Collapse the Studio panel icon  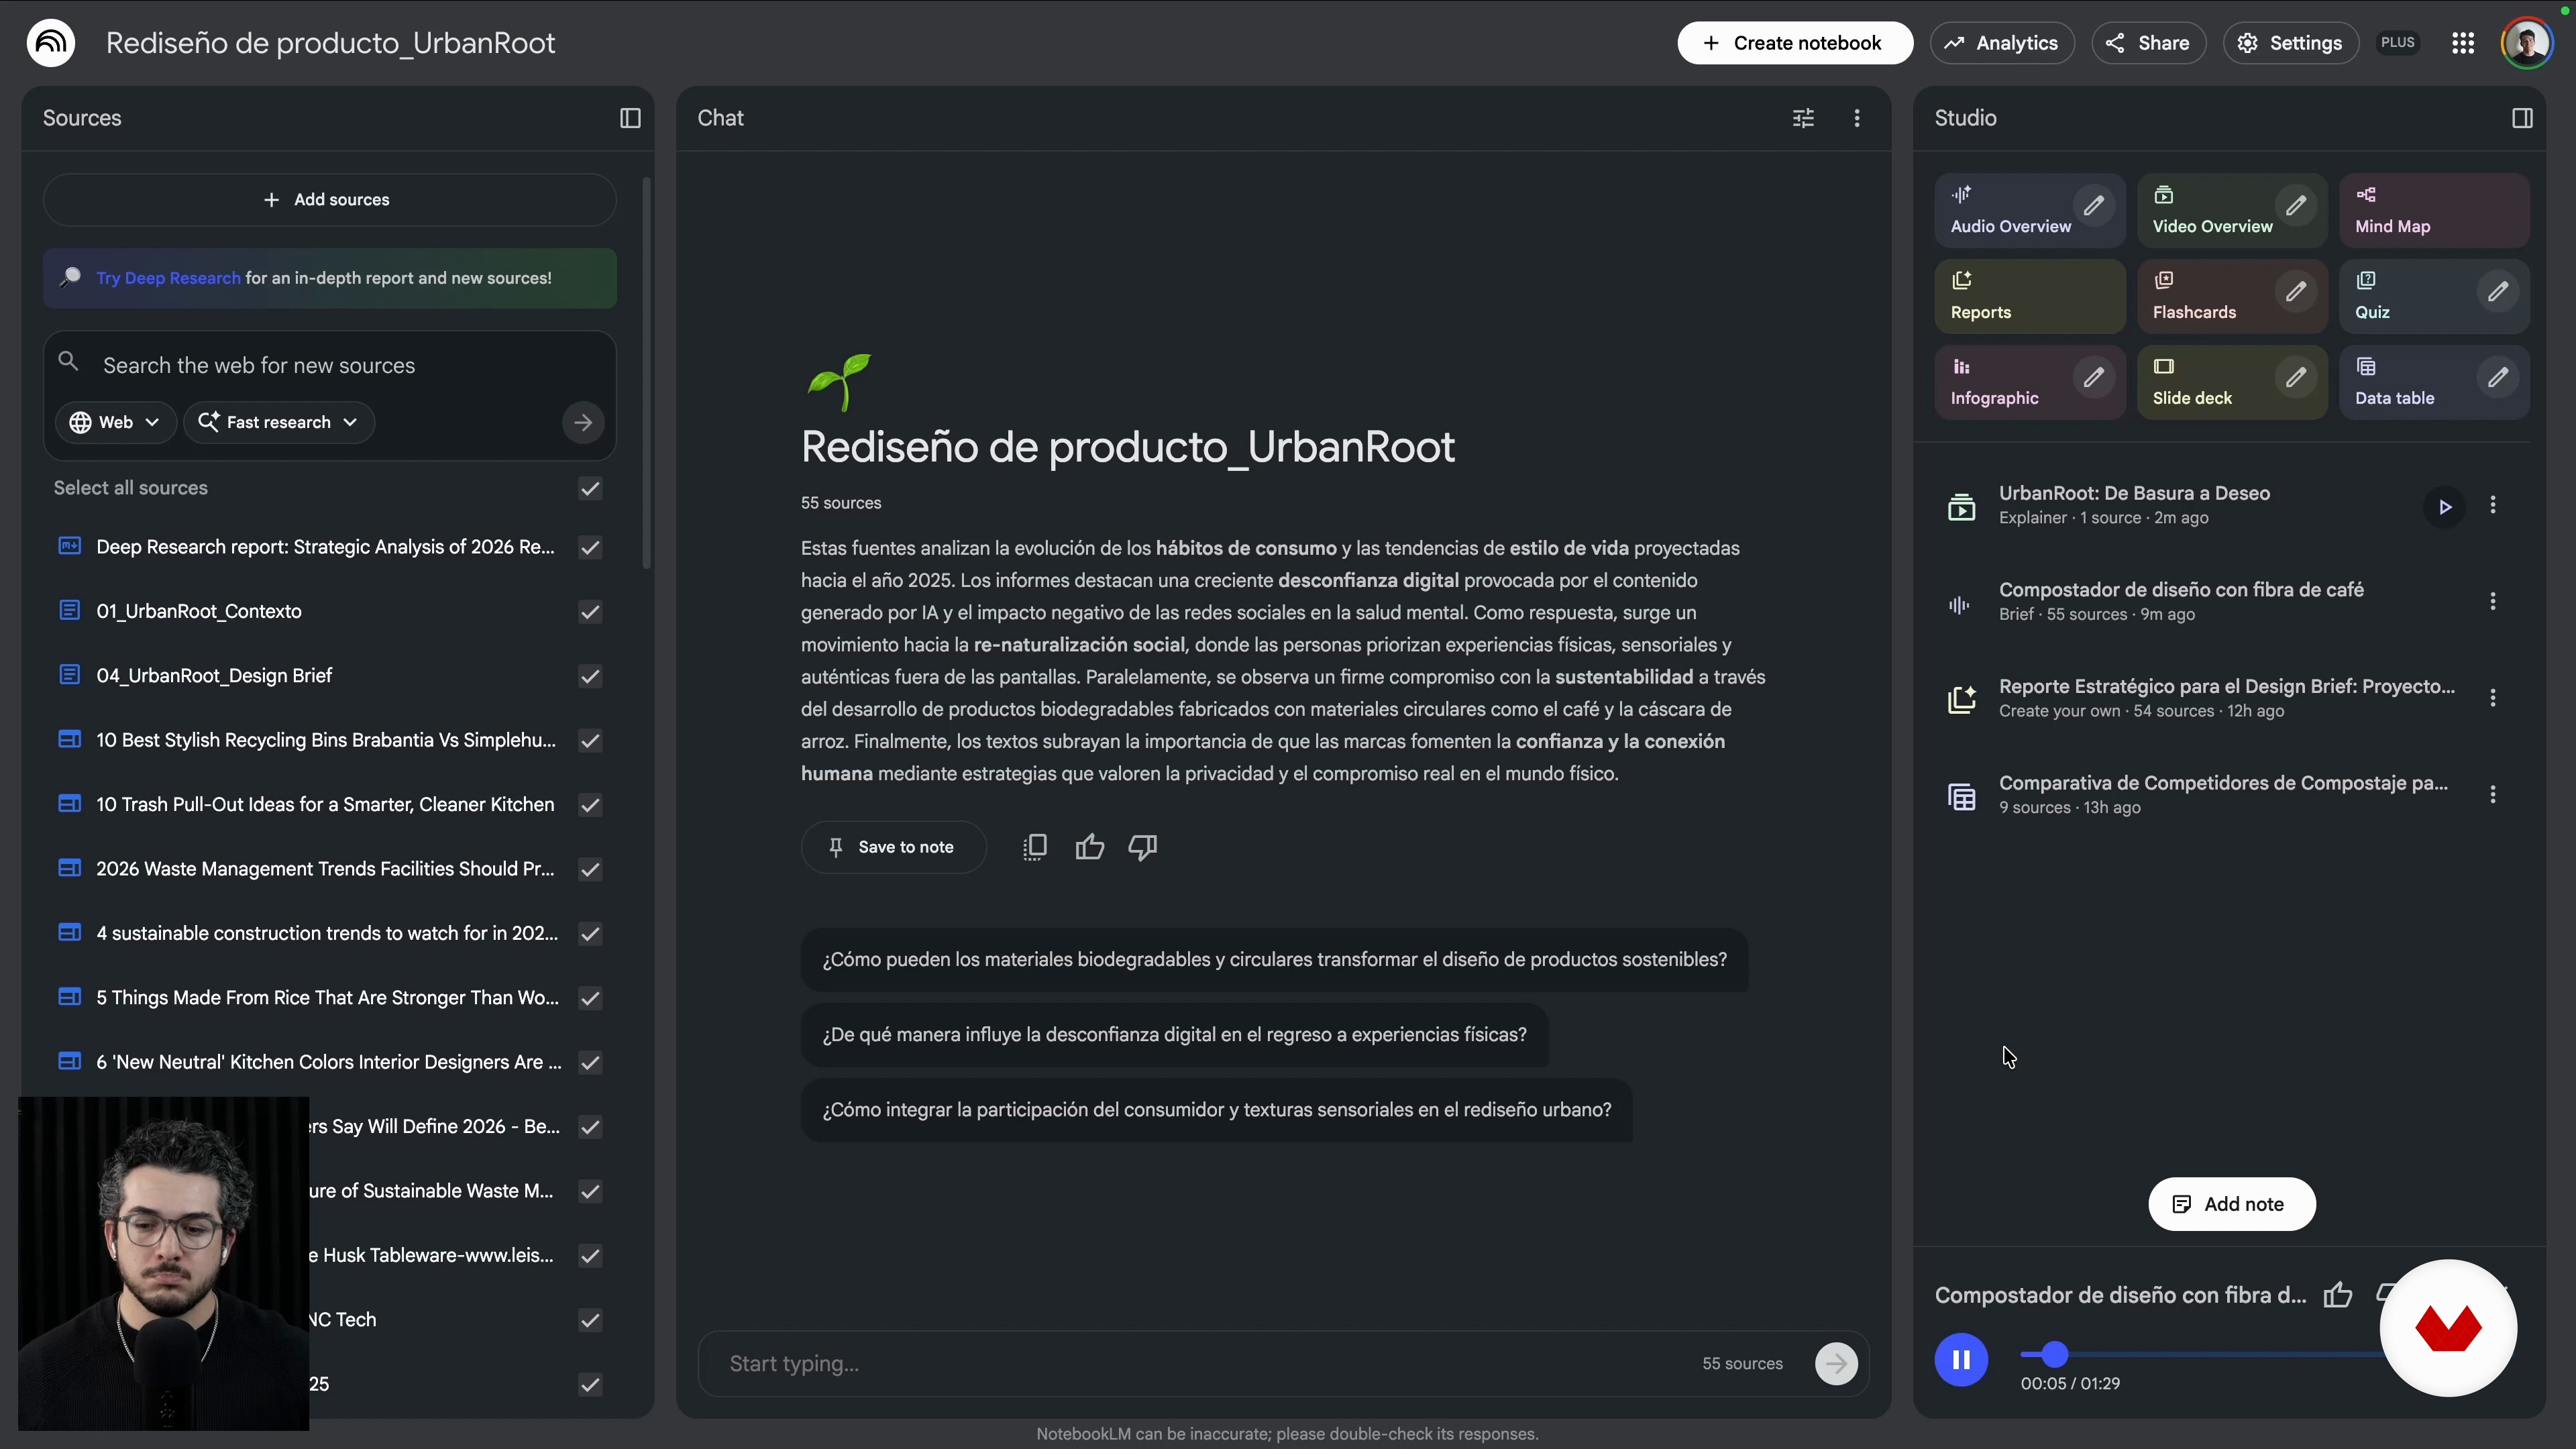2522,118
